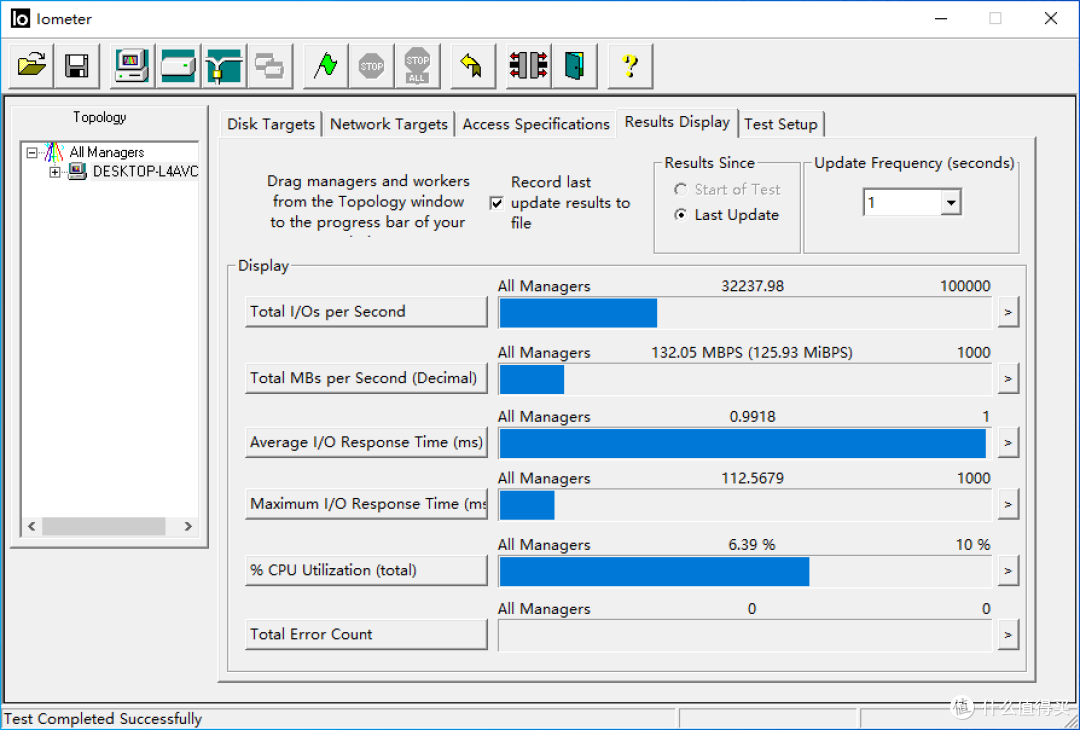
Task: Open About Iometer help icon
Action: coord(630,66)
